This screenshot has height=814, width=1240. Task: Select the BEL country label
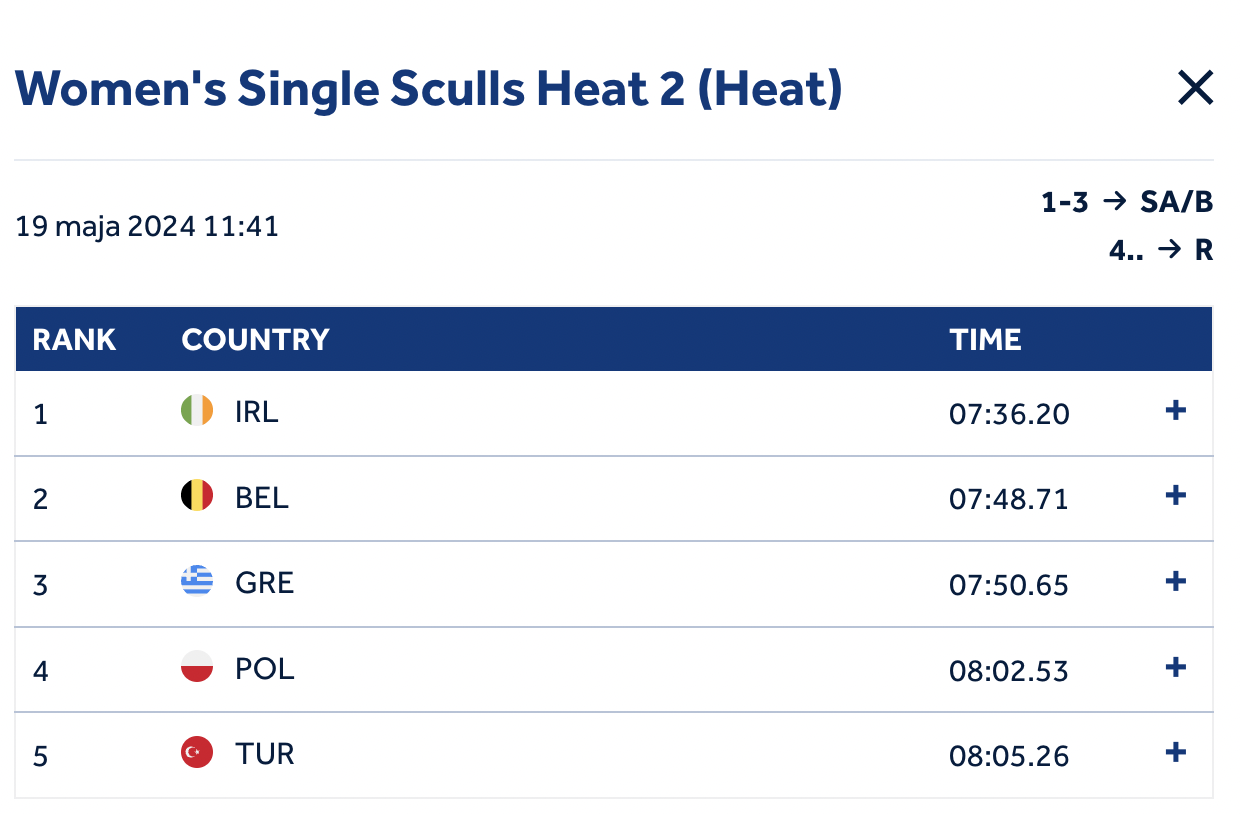(x=262, y=498)
